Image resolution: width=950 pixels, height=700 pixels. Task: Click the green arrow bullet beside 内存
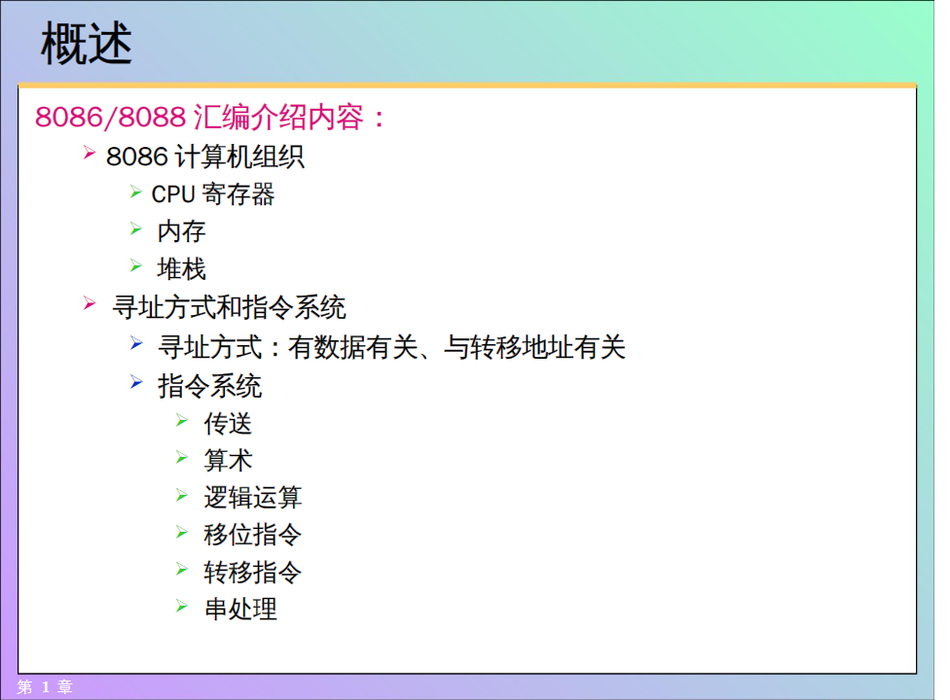(136, 229)
